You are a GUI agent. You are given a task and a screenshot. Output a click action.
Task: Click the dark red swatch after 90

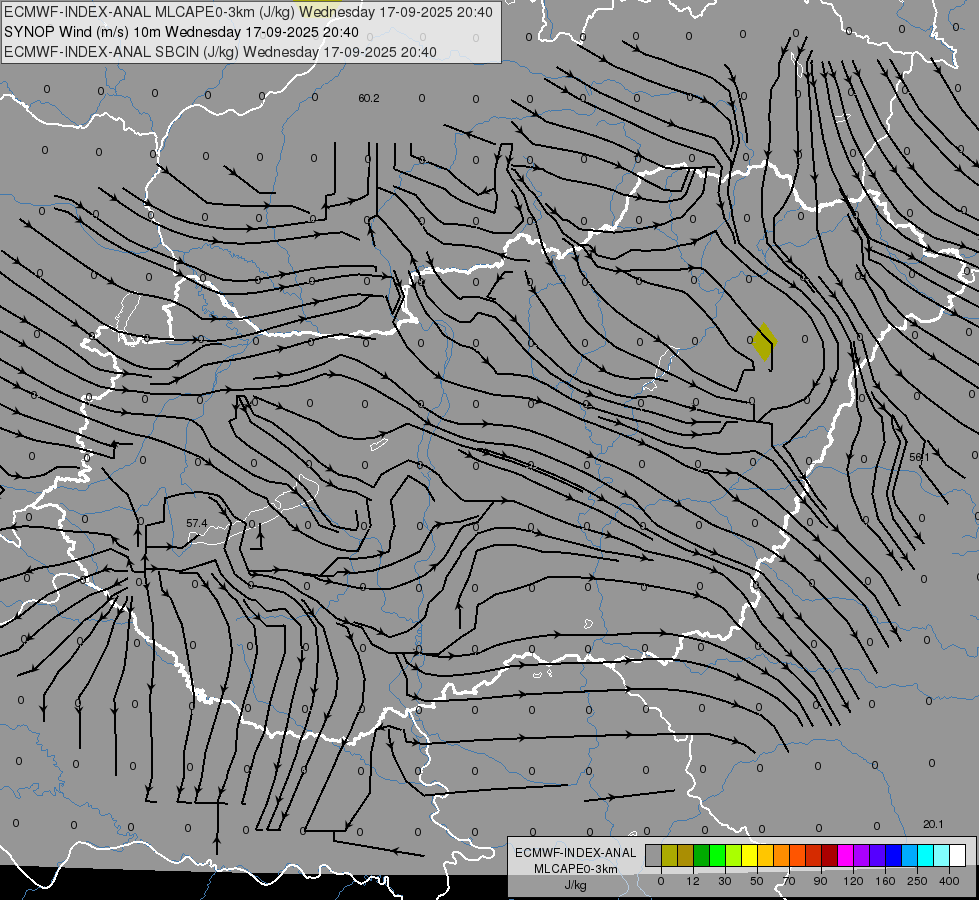(830, 855)
